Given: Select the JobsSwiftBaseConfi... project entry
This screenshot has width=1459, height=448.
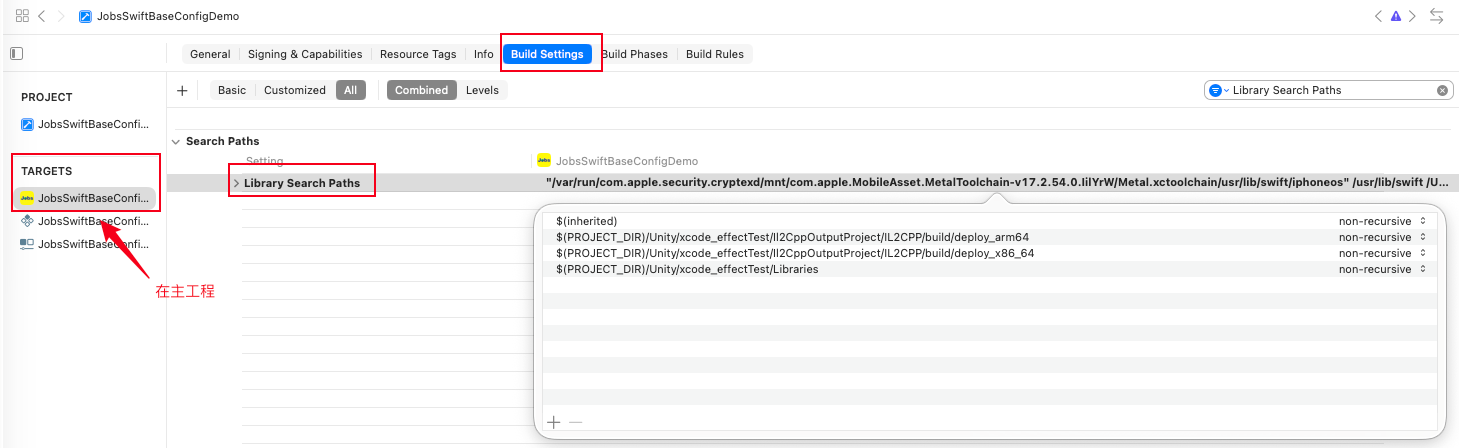Looking at the screenshot, I should [x=84, y=124].
